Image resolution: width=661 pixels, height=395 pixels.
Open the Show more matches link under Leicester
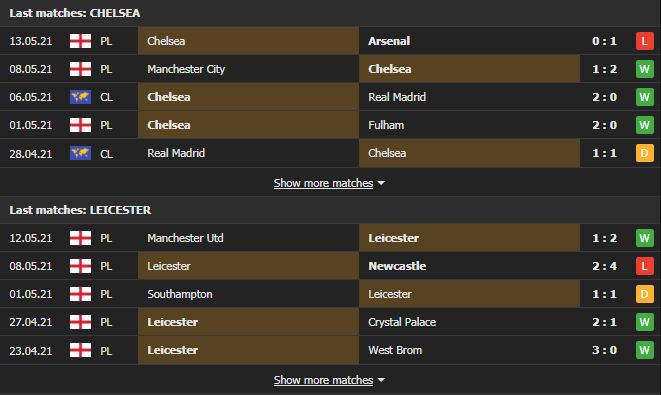tap(323, 380)
